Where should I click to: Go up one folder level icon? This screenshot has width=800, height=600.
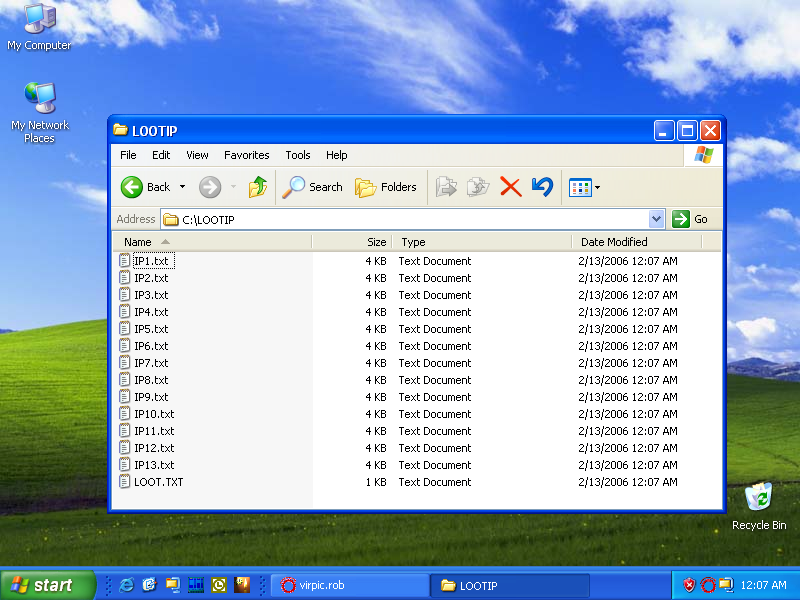[258, 187]
